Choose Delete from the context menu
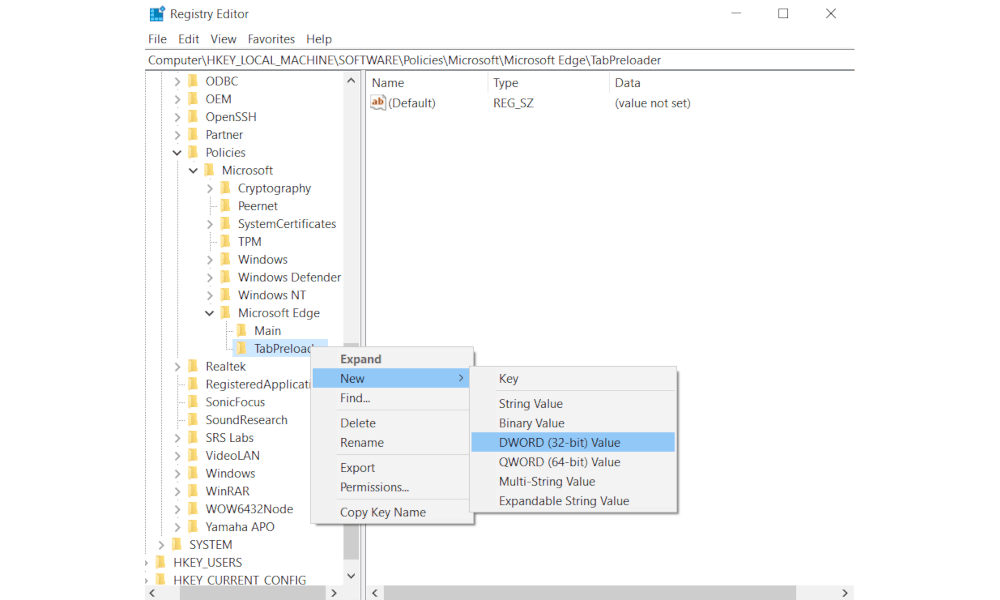The height and width of the screenshot is (600, 1000). point(392,423)
